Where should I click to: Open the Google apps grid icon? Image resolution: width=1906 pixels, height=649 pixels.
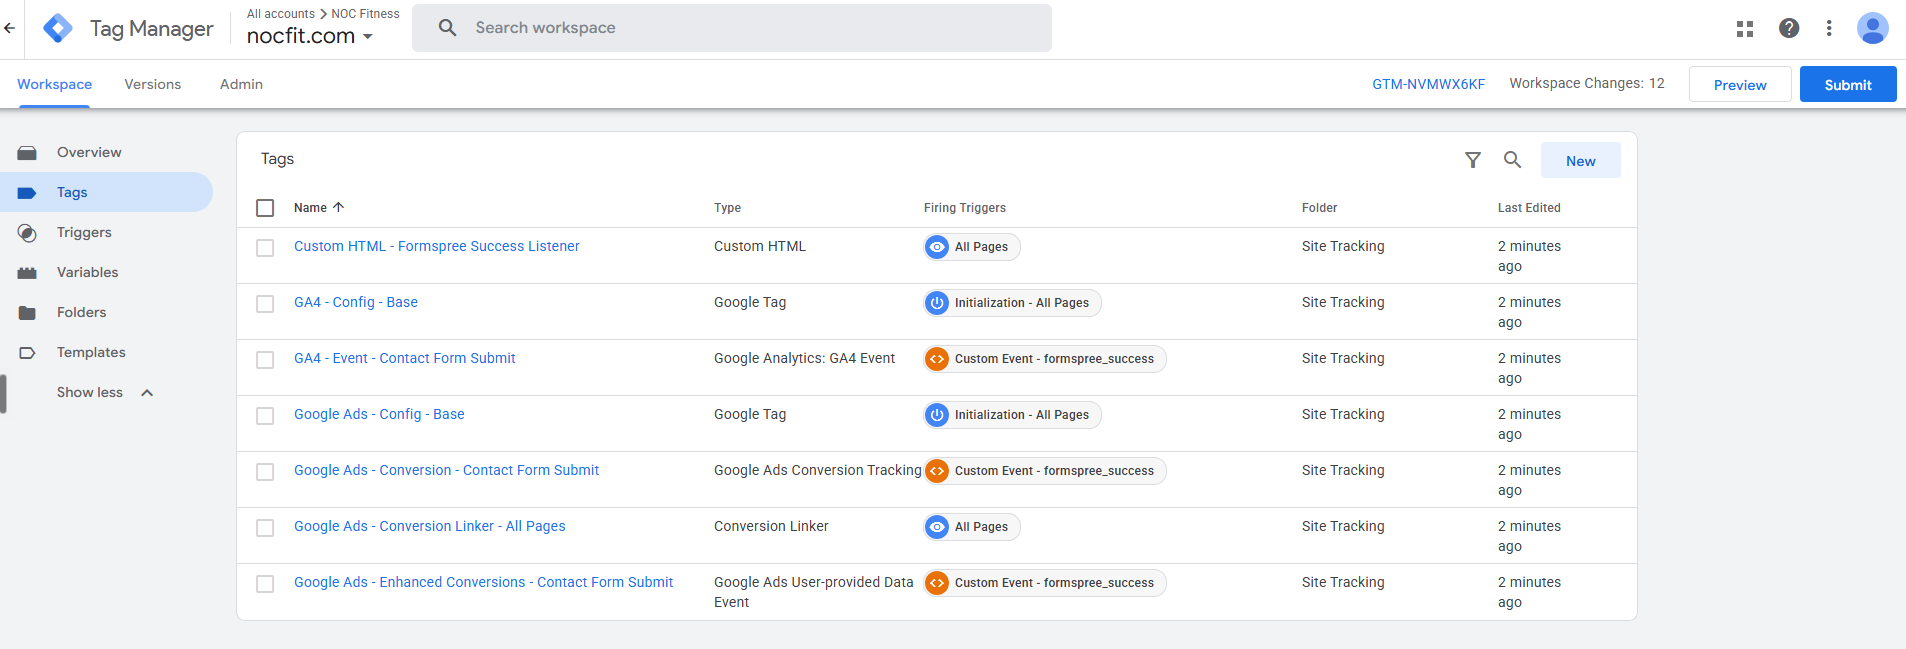tap(1745, 29)
